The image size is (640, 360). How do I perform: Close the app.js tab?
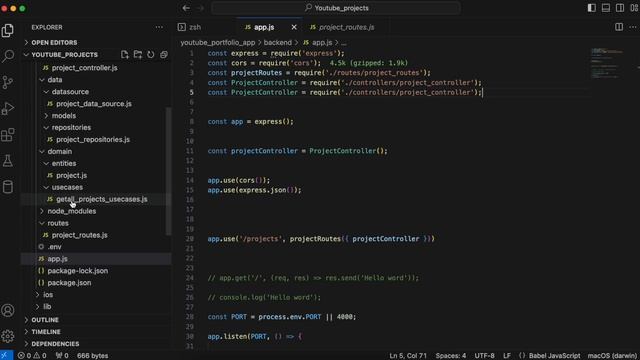[294, 27]
